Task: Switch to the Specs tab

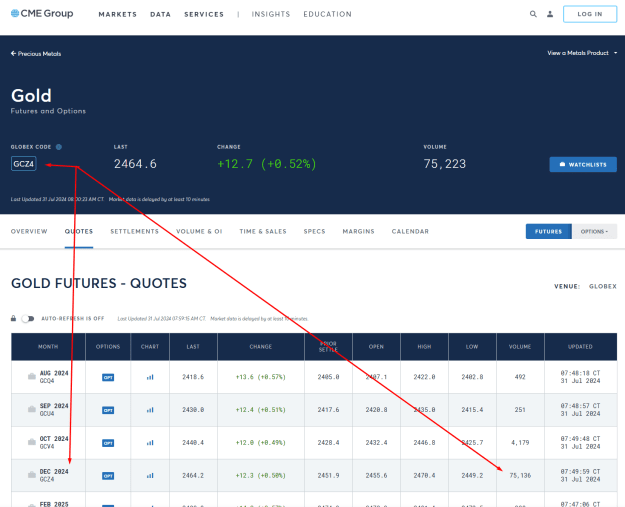Action: point(314,232)
